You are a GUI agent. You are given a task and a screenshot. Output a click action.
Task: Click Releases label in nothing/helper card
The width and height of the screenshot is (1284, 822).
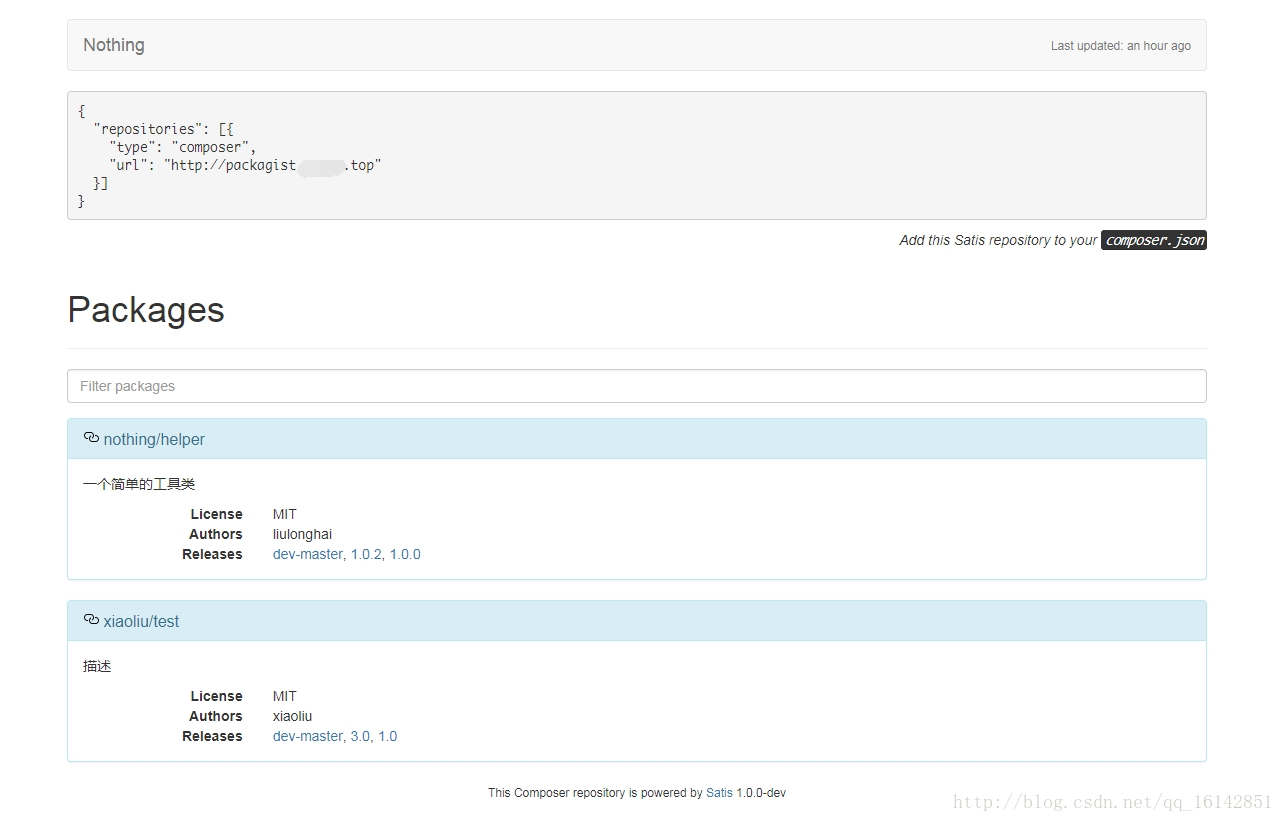pyautogui.click(x=212, y=554)
